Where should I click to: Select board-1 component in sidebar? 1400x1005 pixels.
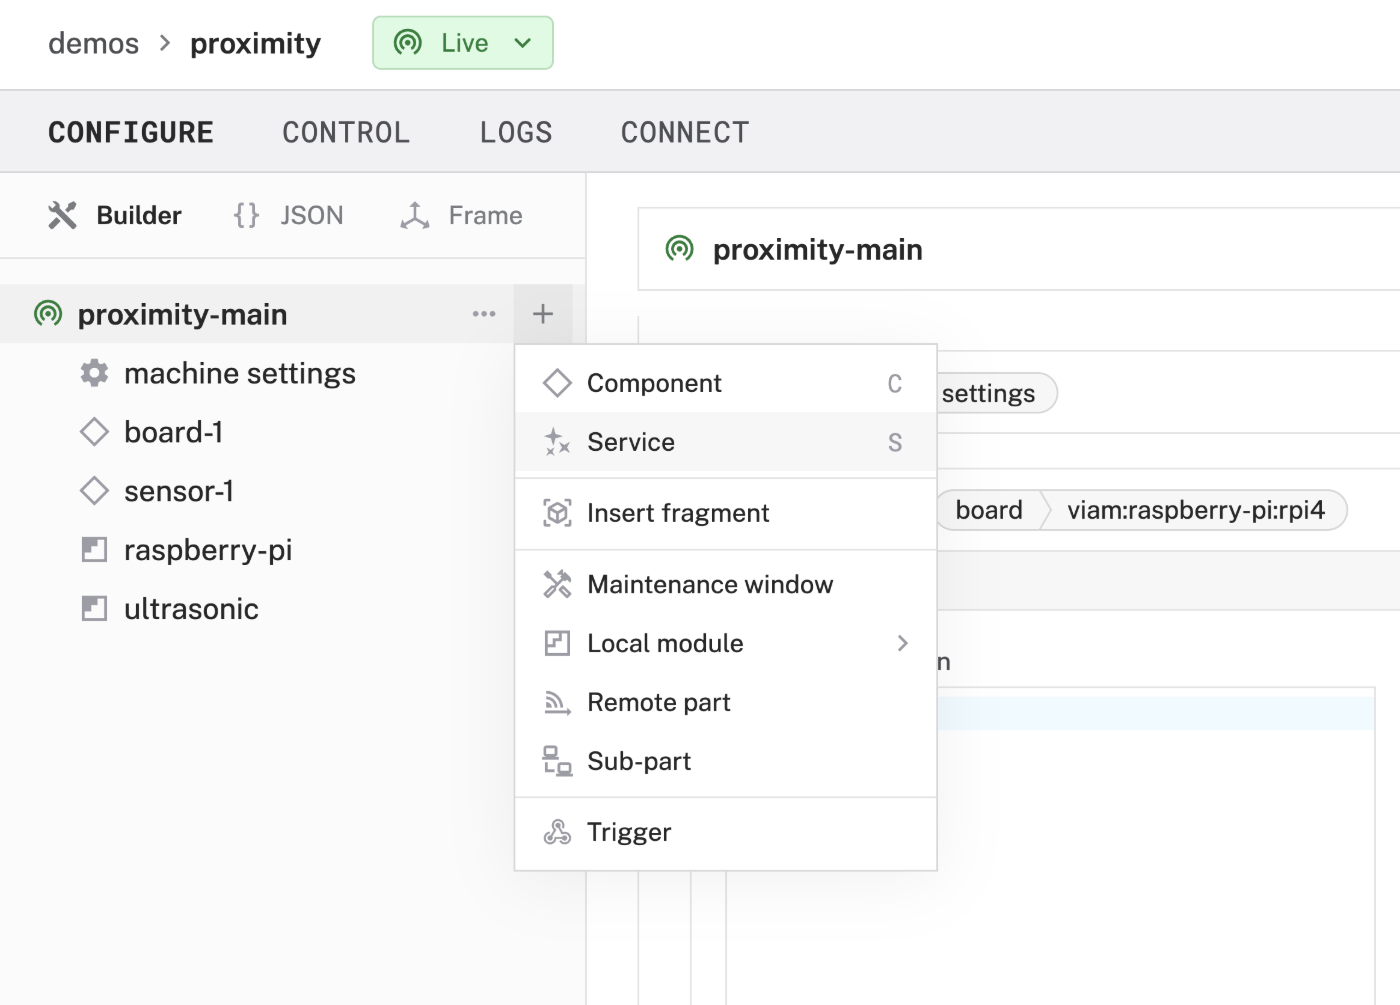click(x=174, y=432)
